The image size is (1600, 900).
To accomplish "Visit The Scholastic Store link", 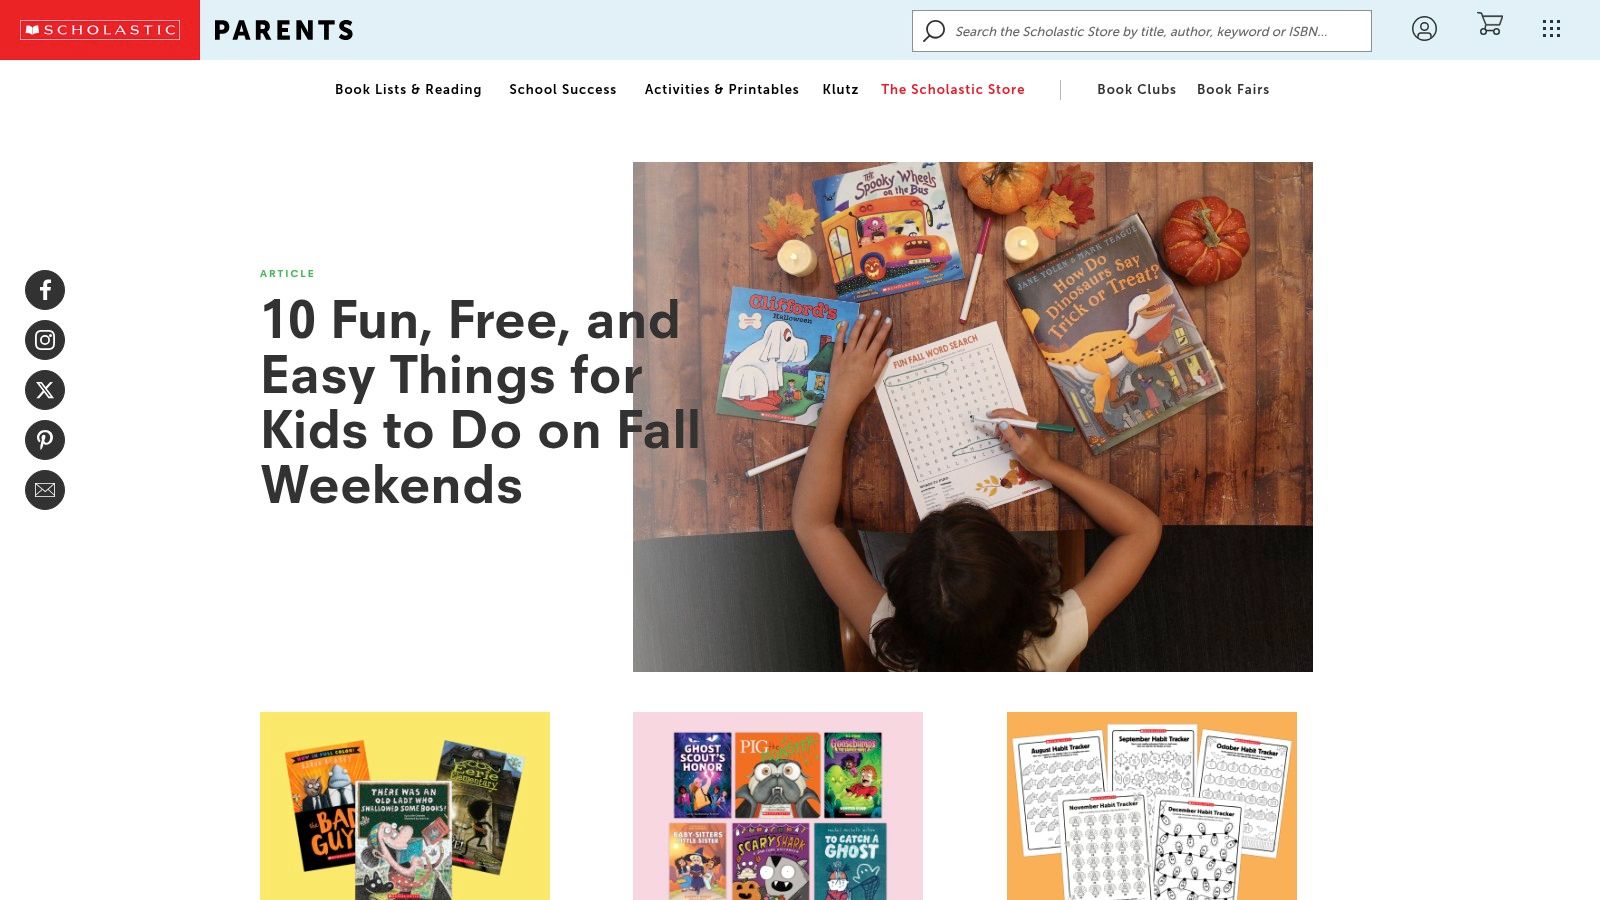I will (953, 89).
